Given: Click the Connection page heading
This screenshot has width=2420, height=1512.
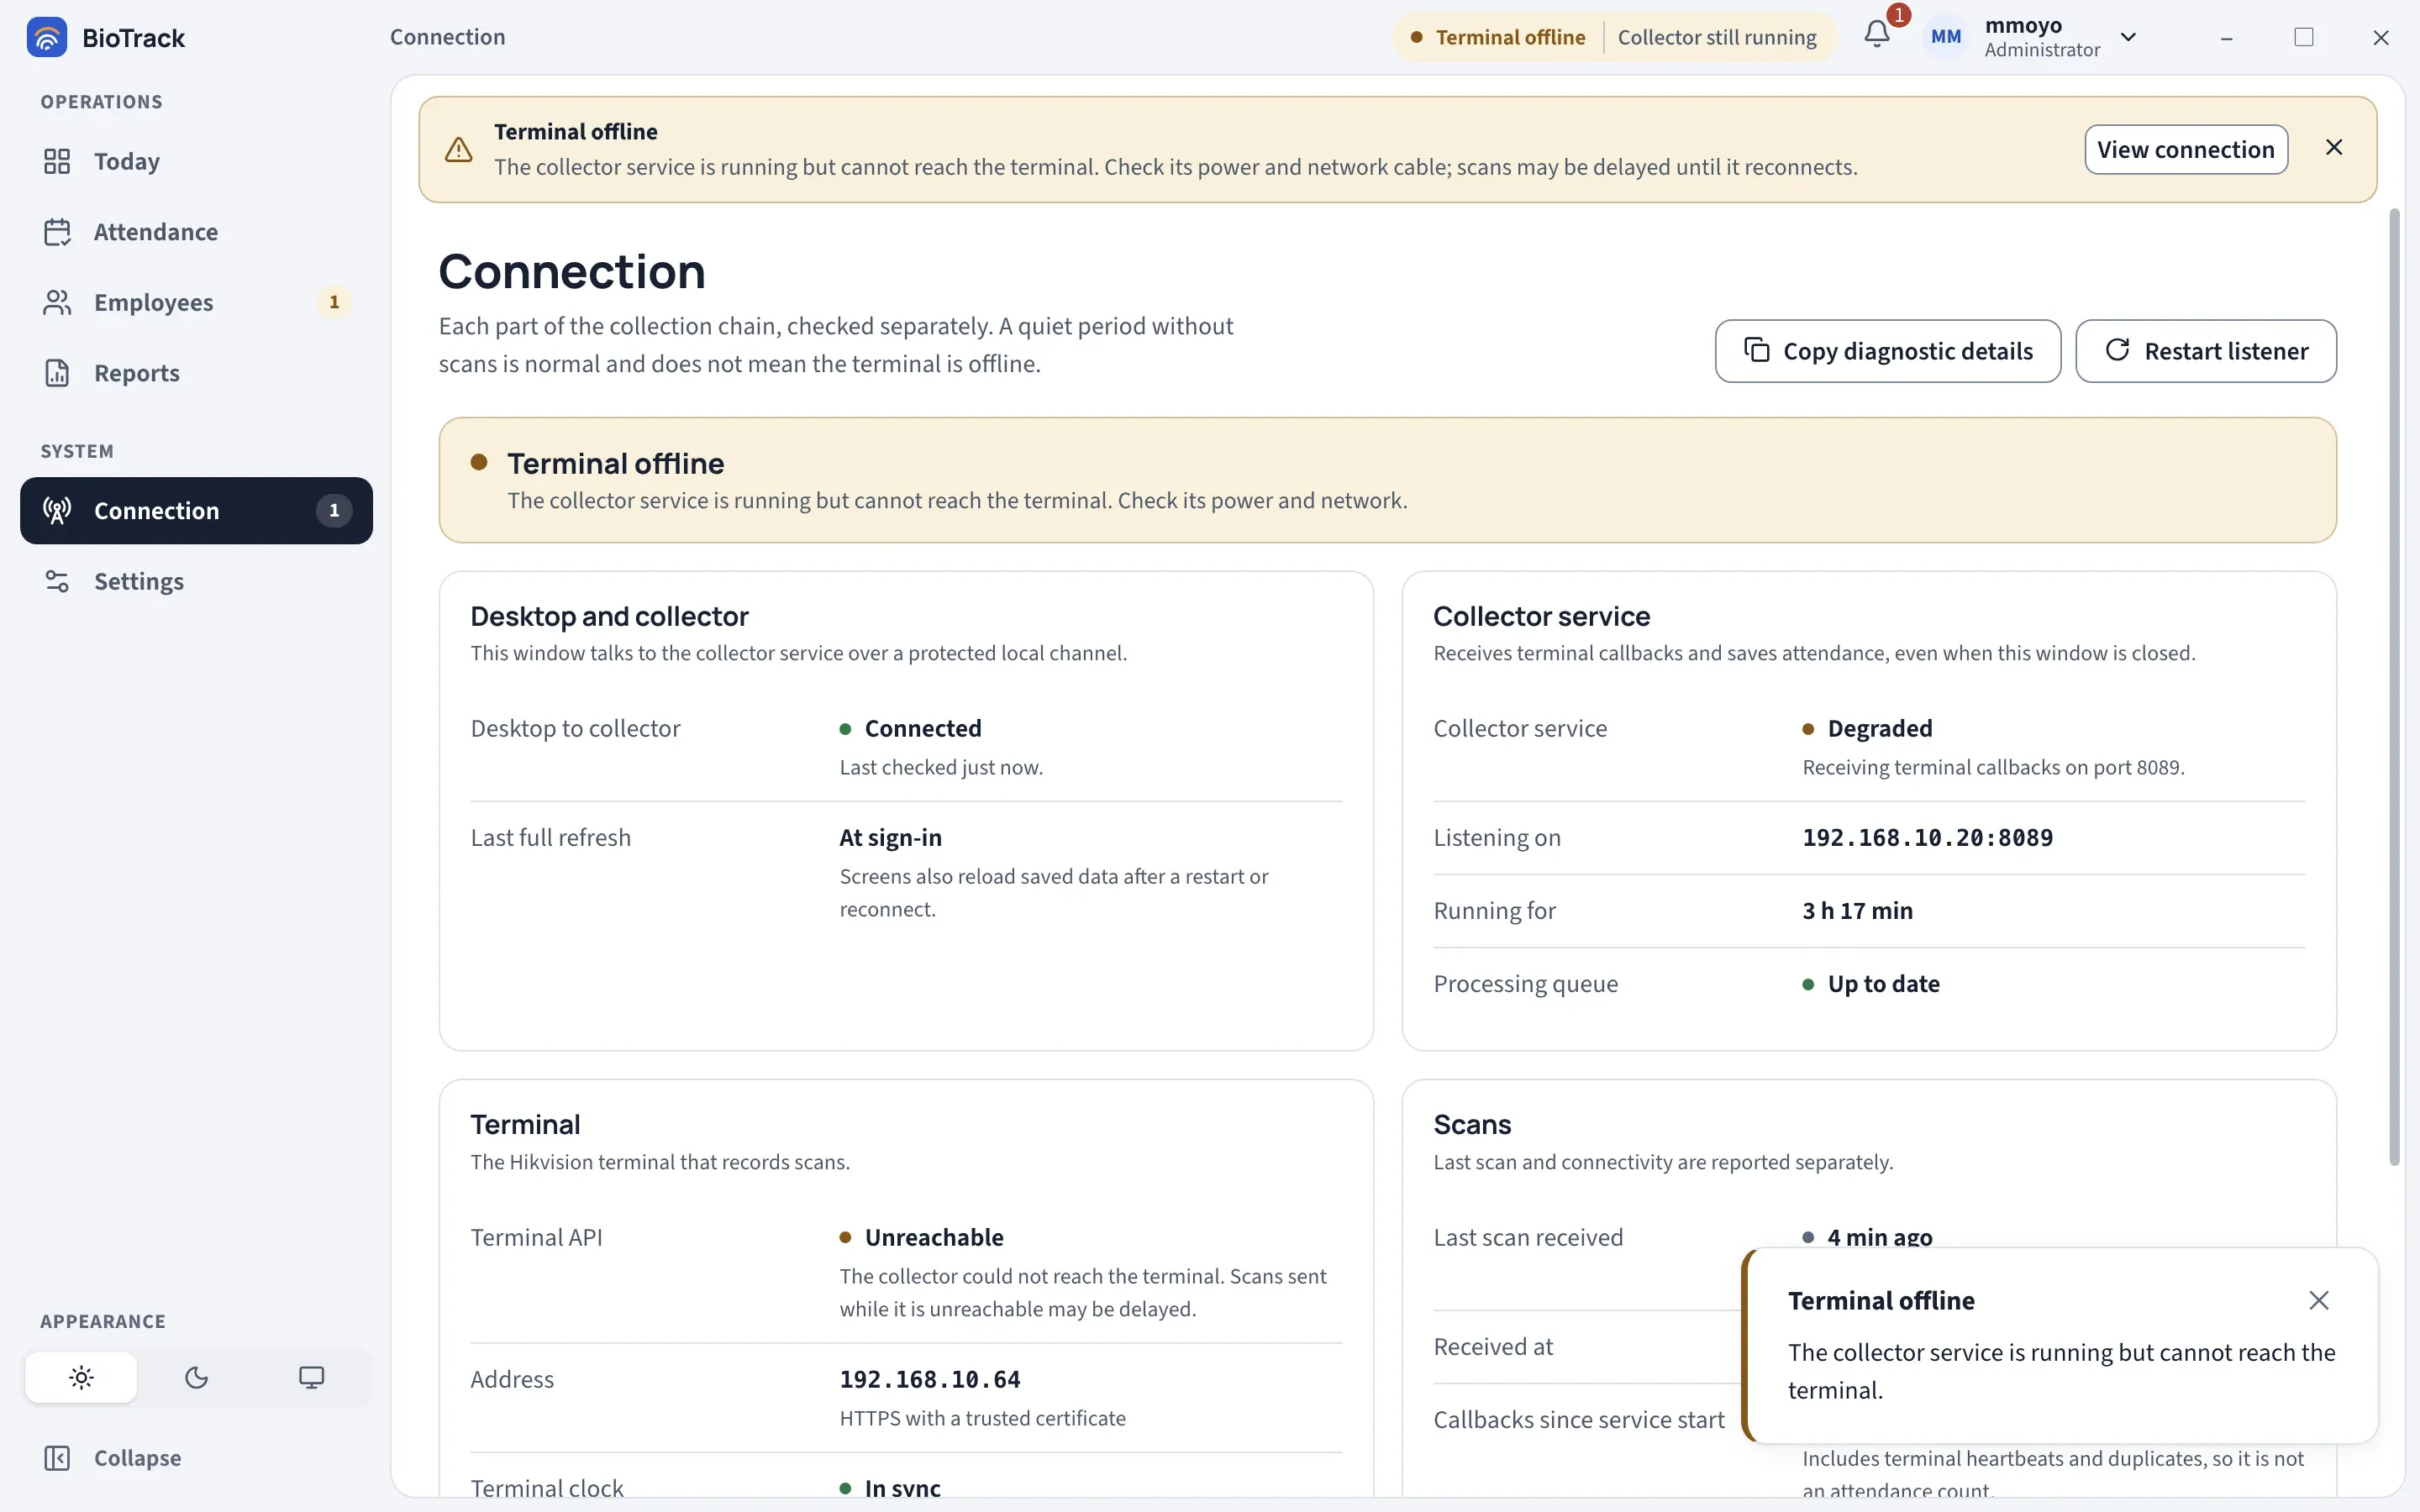Looking at the screenshot, I should [572, 272].
